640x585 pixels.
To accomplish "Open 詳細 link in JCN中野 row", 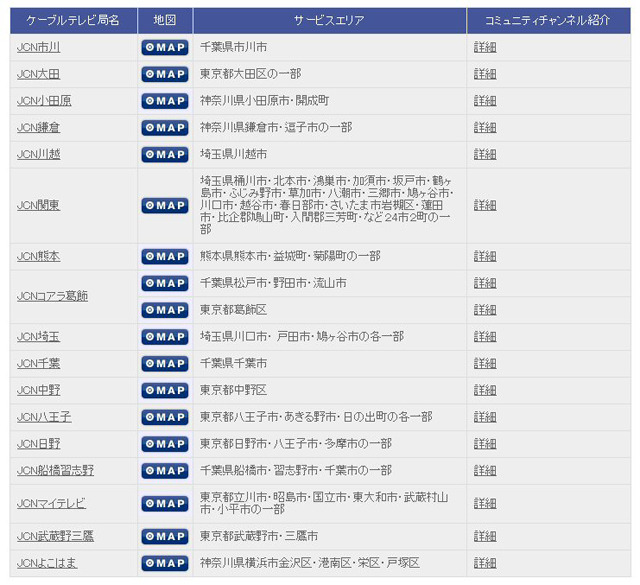I will (x=485, y=390).
